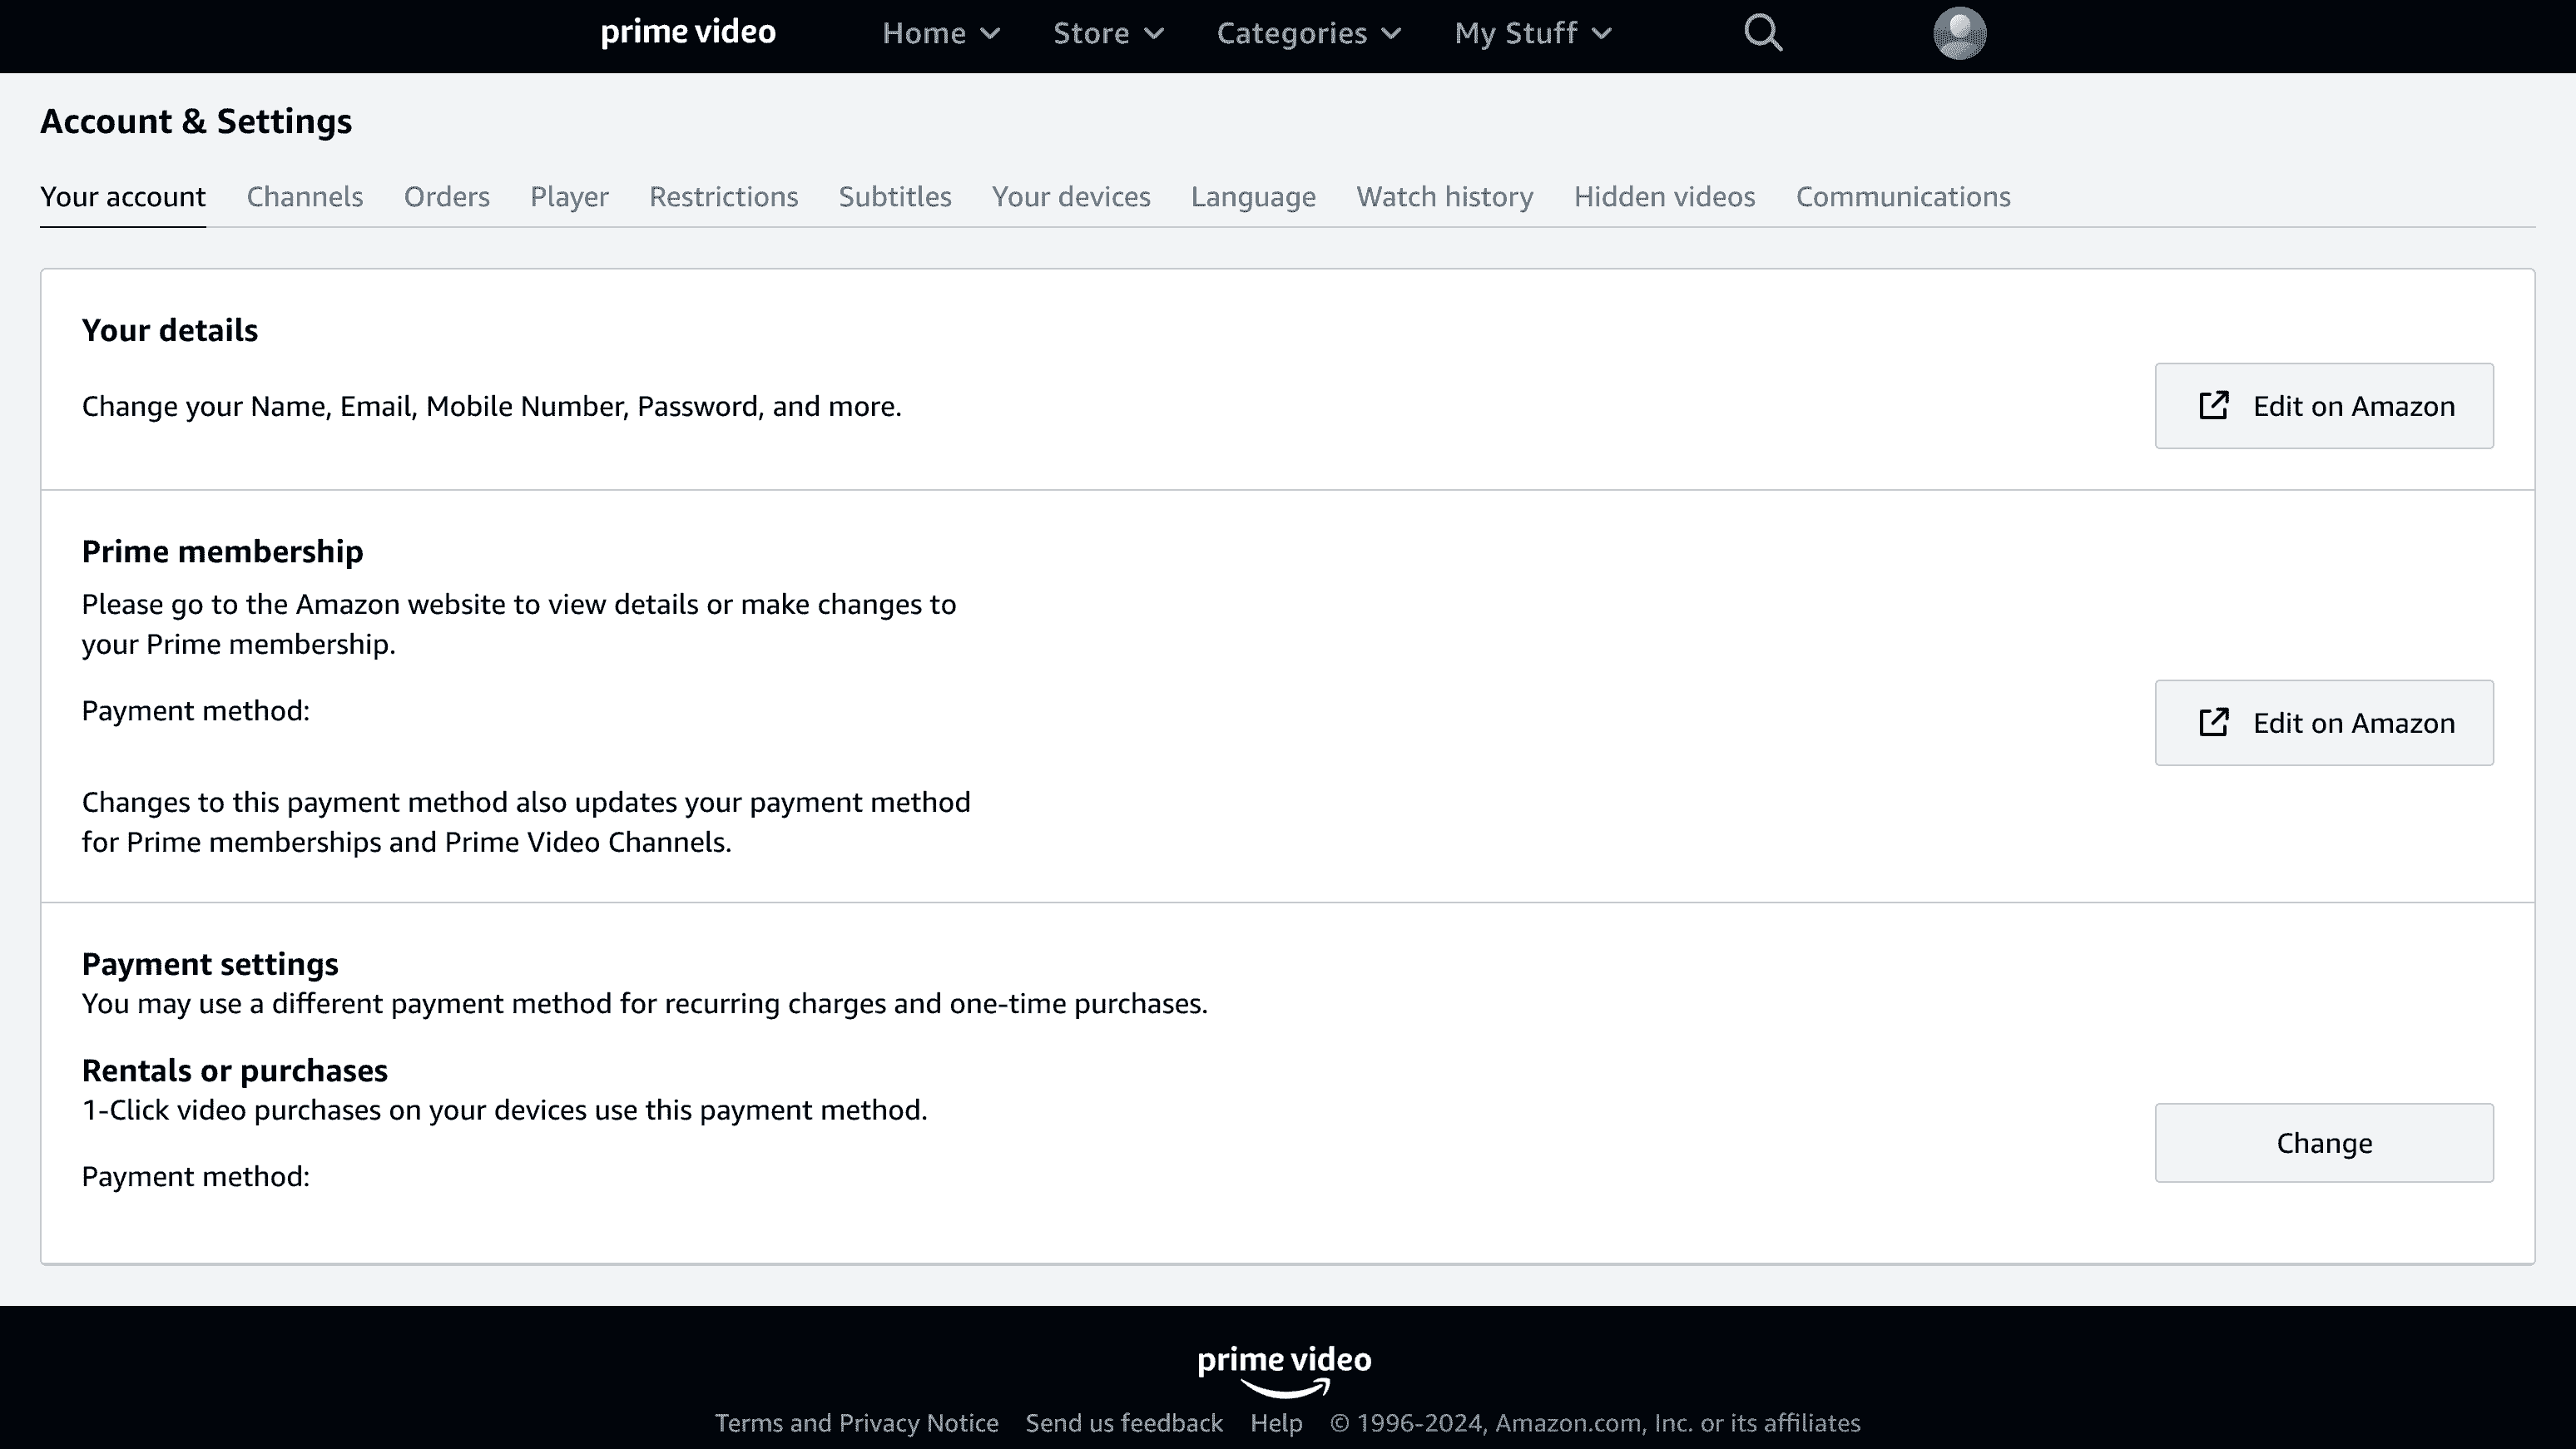Image resolution: width=2576 pixels, height=1449 pixels.
Task: Click the external link icon for Your Details
Action: pyautogui.click(x=2213, y=405)
